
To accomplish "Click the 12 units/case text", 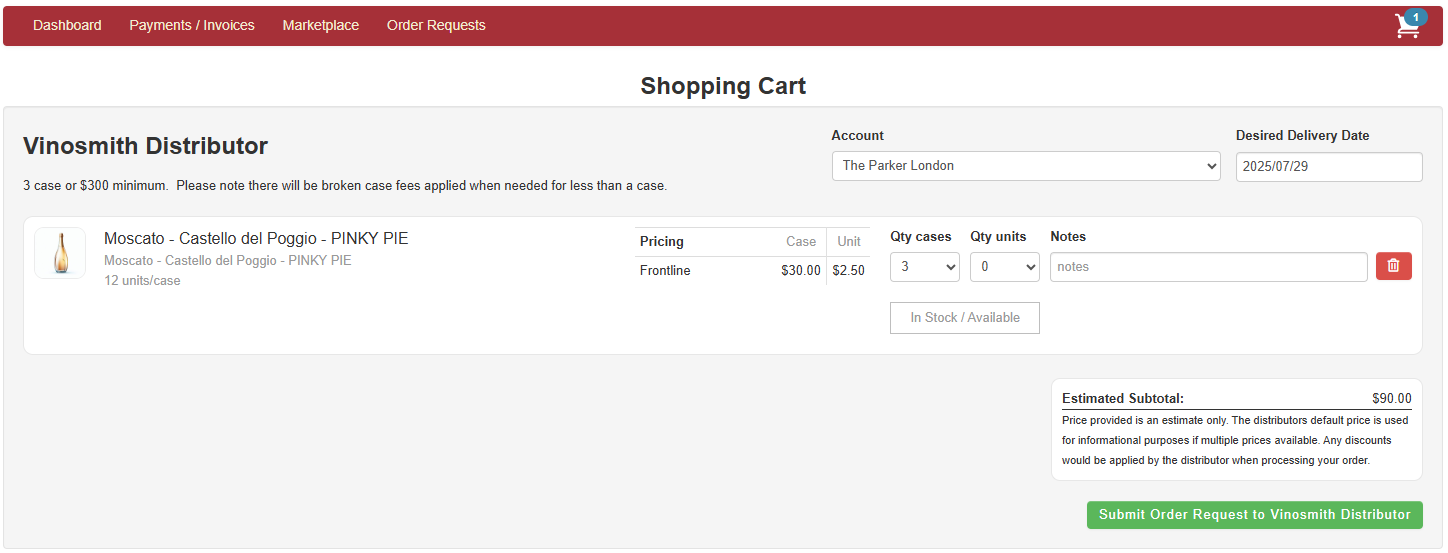I will click(142, 281).
